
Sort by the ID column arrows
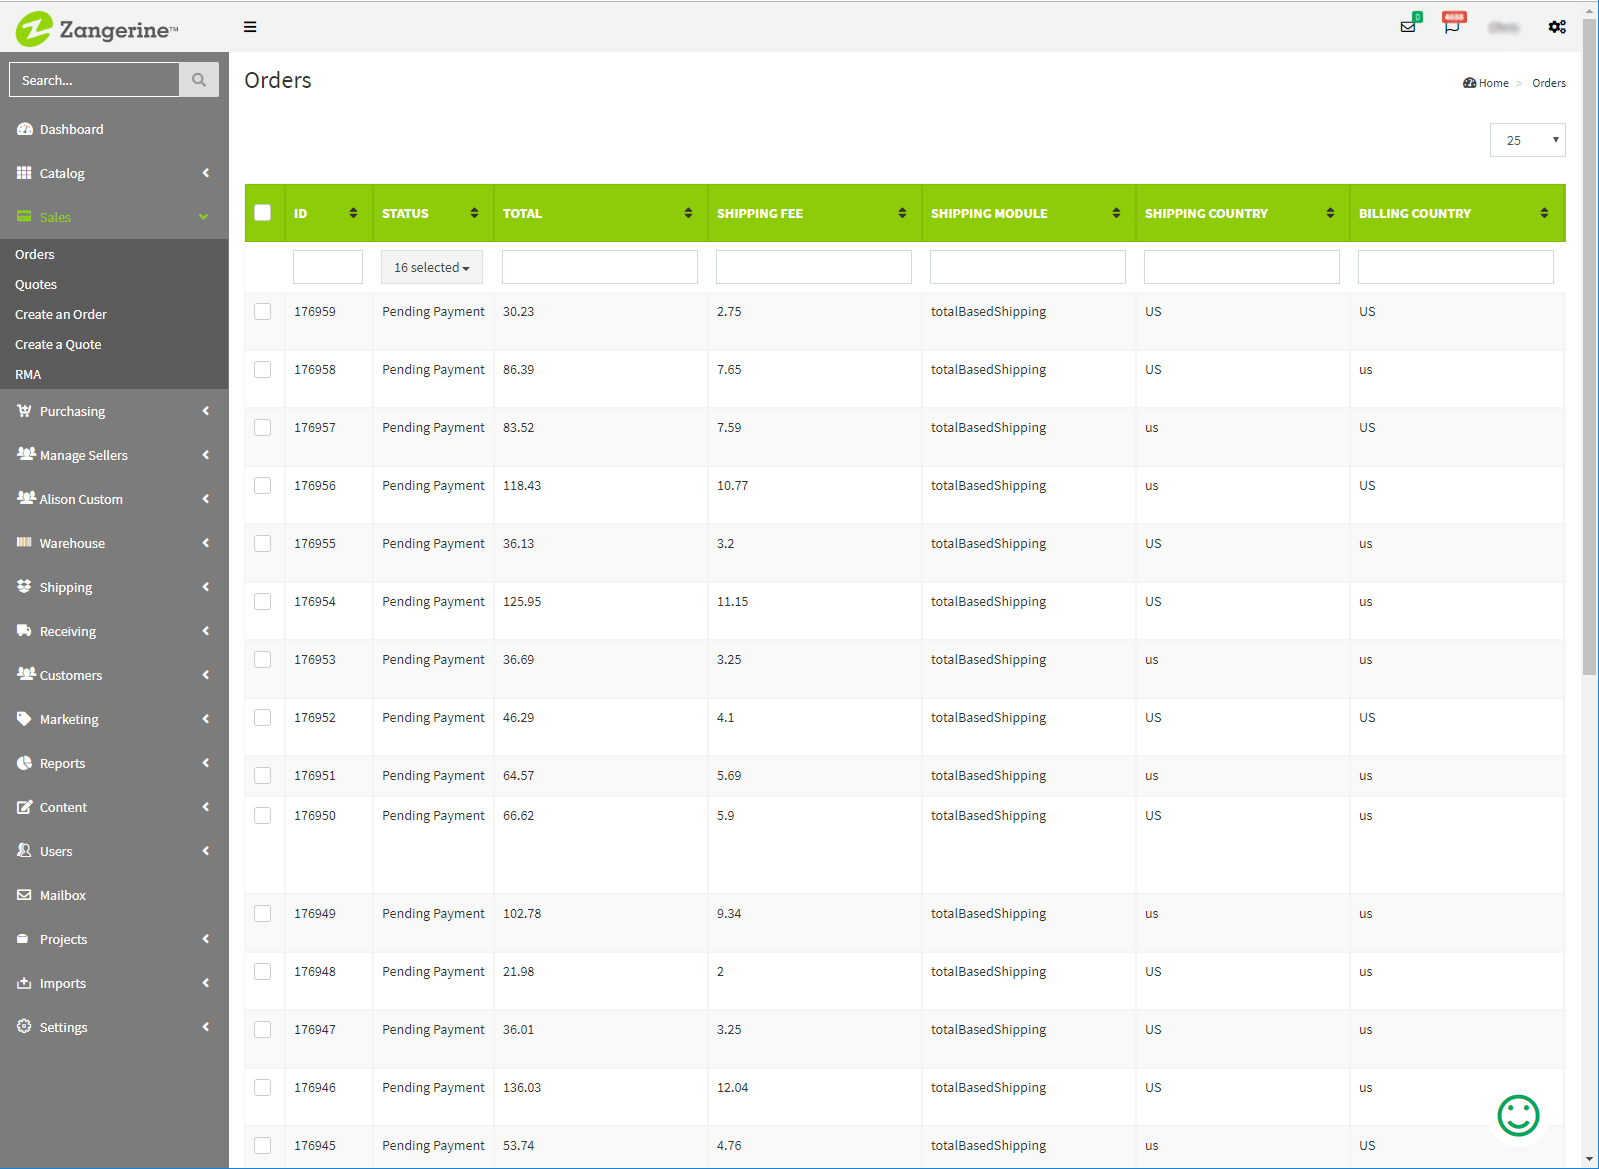coord(353,213)
